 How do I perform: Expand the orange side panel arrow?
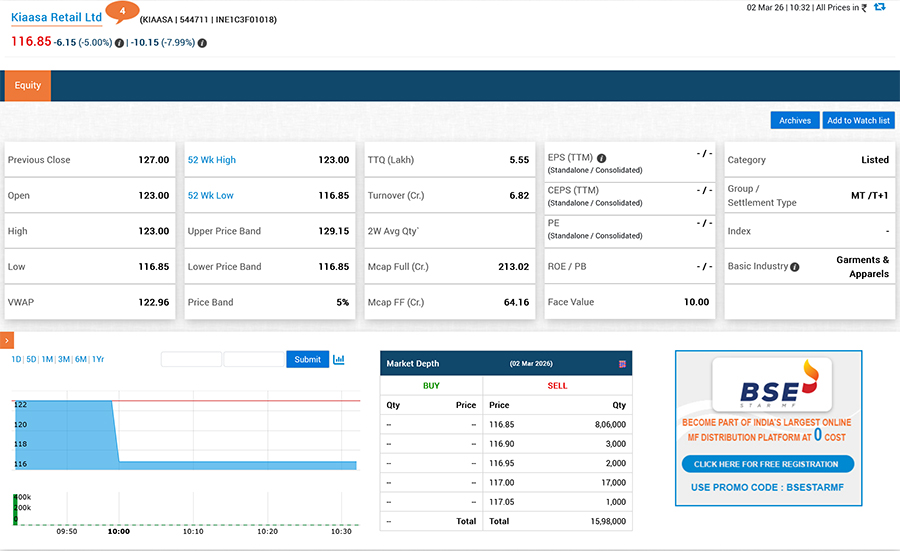[x=6, y=341]
